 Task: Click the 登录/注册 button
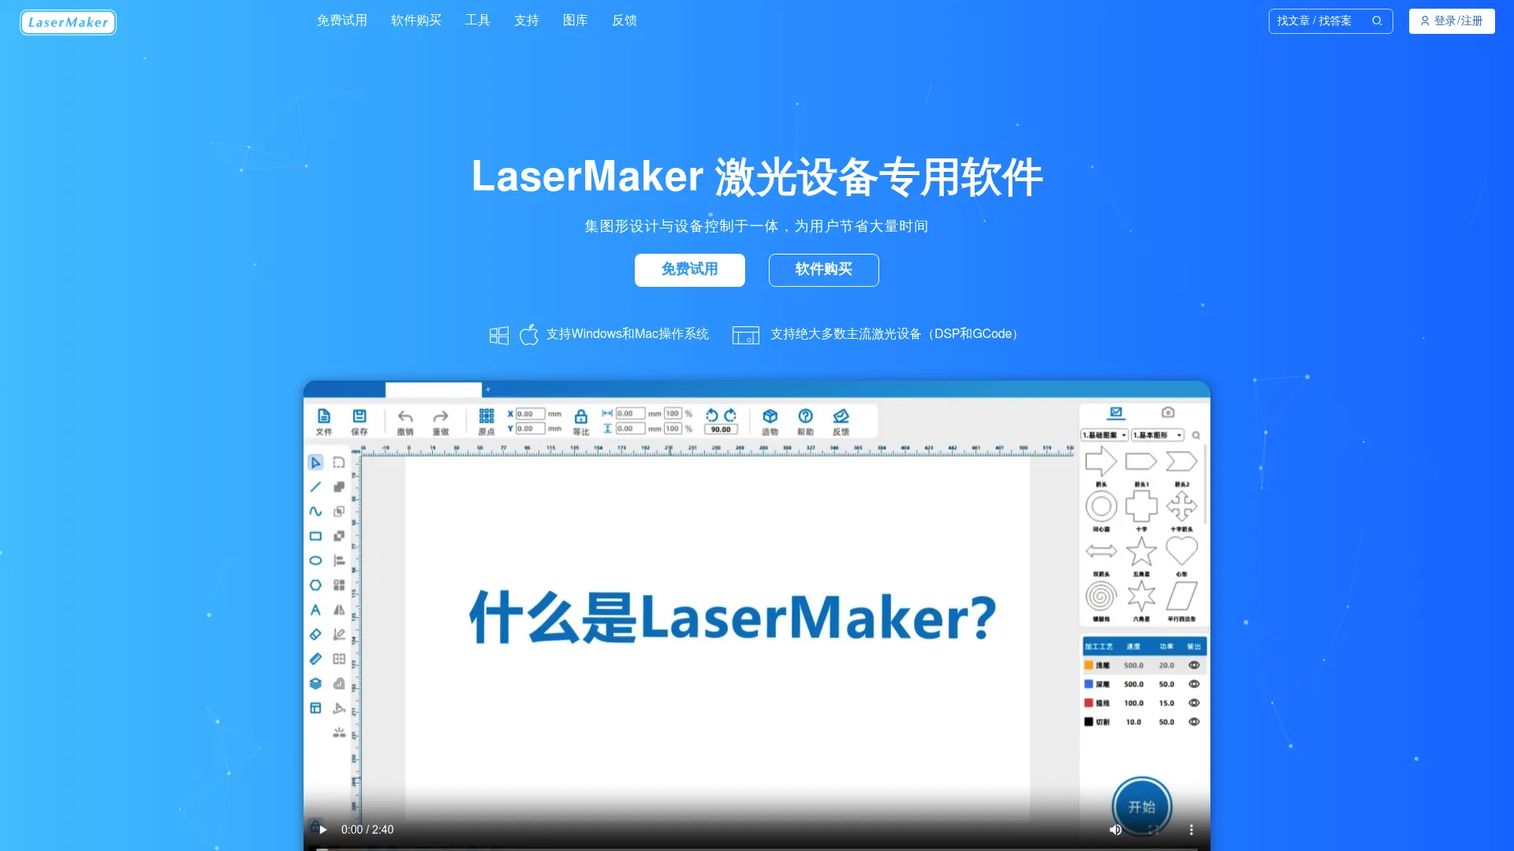(1452, 21)
